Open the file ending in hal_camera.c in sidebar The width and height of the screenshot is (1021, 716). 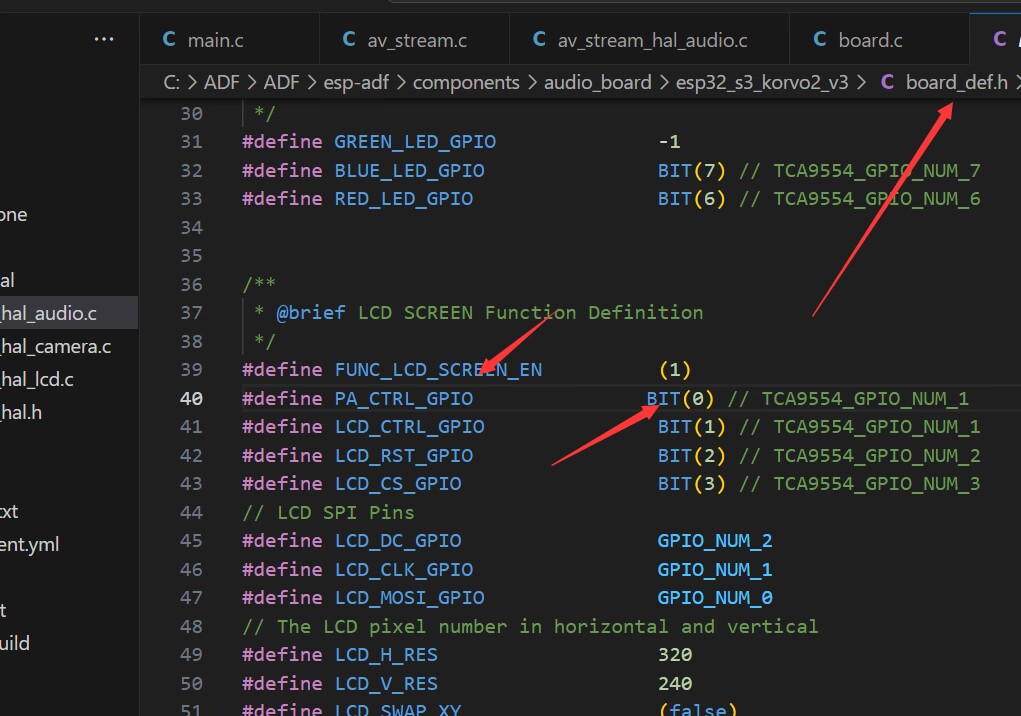55,347
